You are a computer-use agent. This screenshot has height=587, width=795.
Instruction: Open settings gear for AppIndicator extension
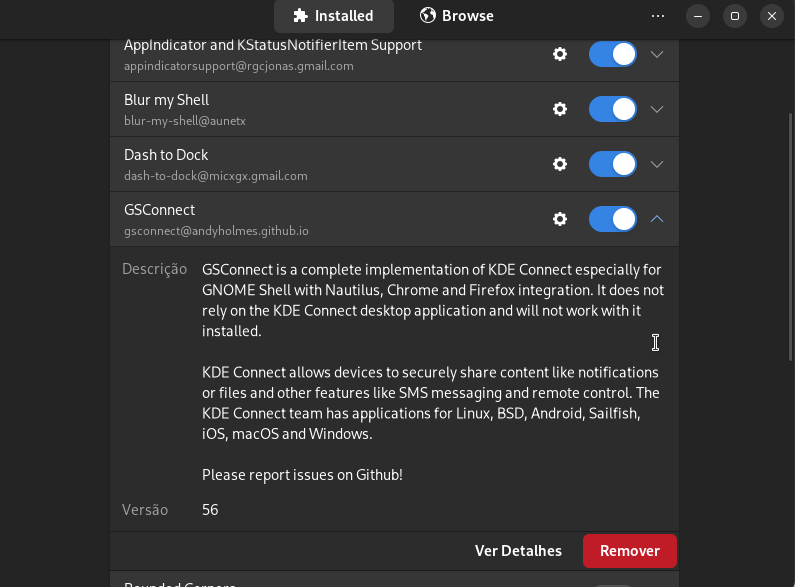560,54
